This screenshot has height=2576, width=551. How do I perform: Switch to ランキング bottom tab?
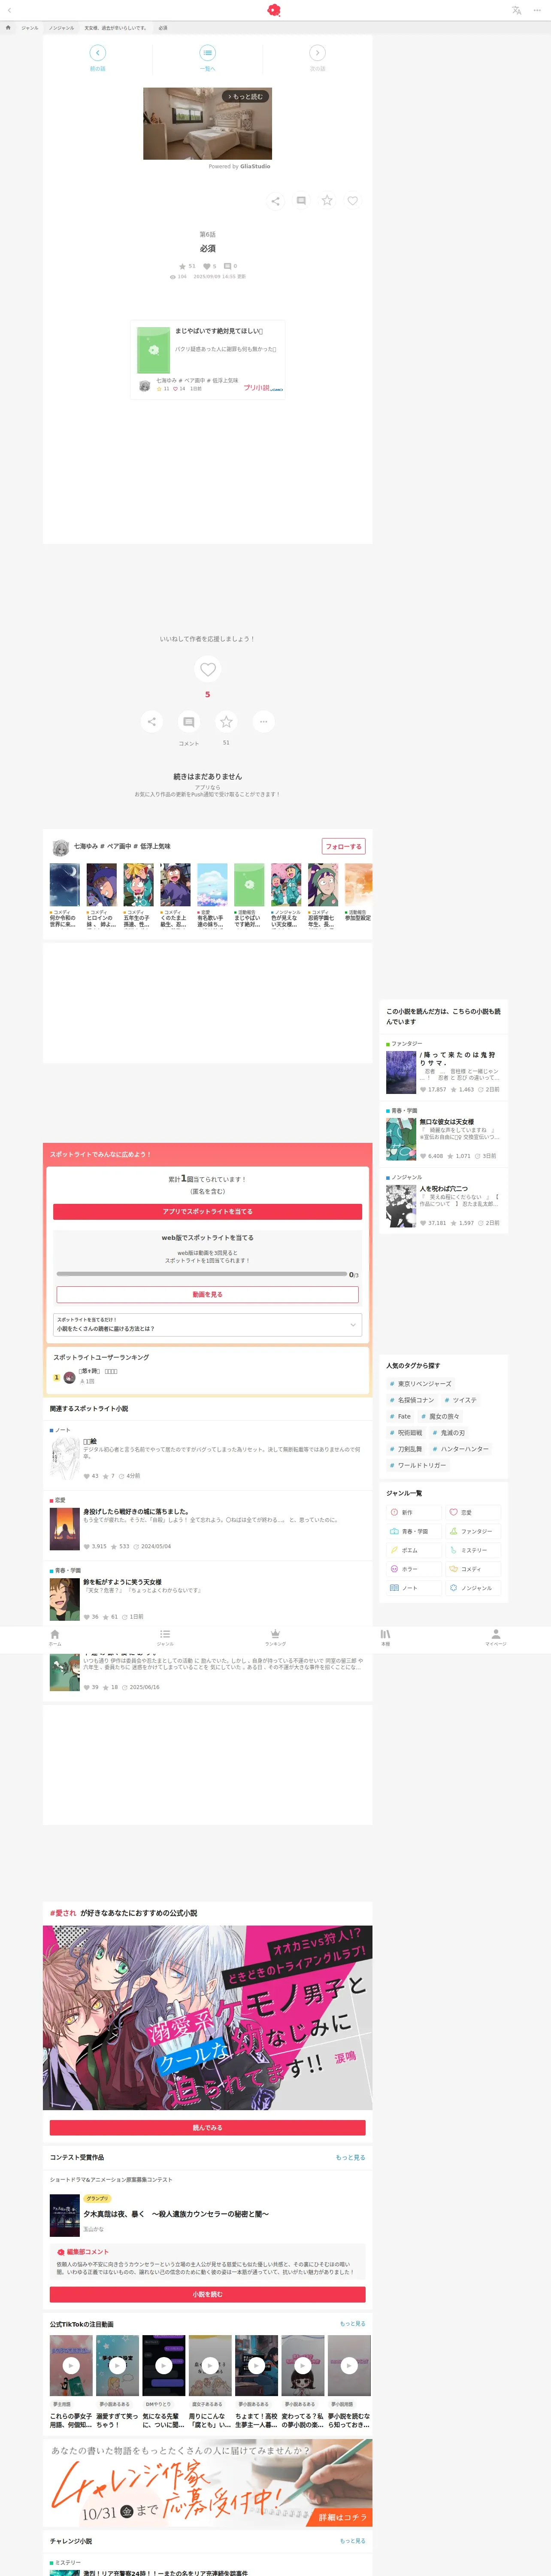[275, 1637]
